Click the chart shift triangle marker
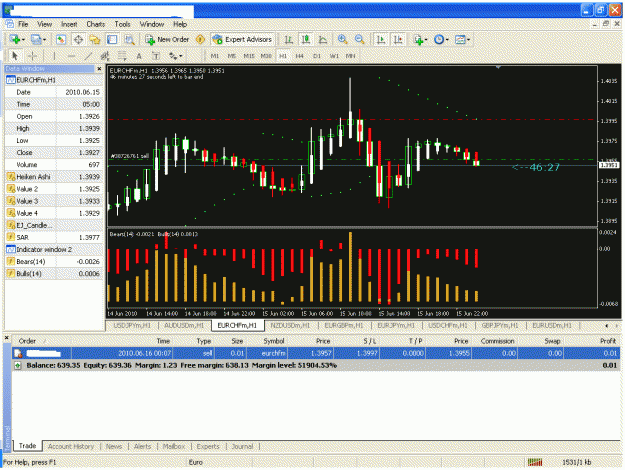Viewport: 625px width, 470px height. (498, 67)
